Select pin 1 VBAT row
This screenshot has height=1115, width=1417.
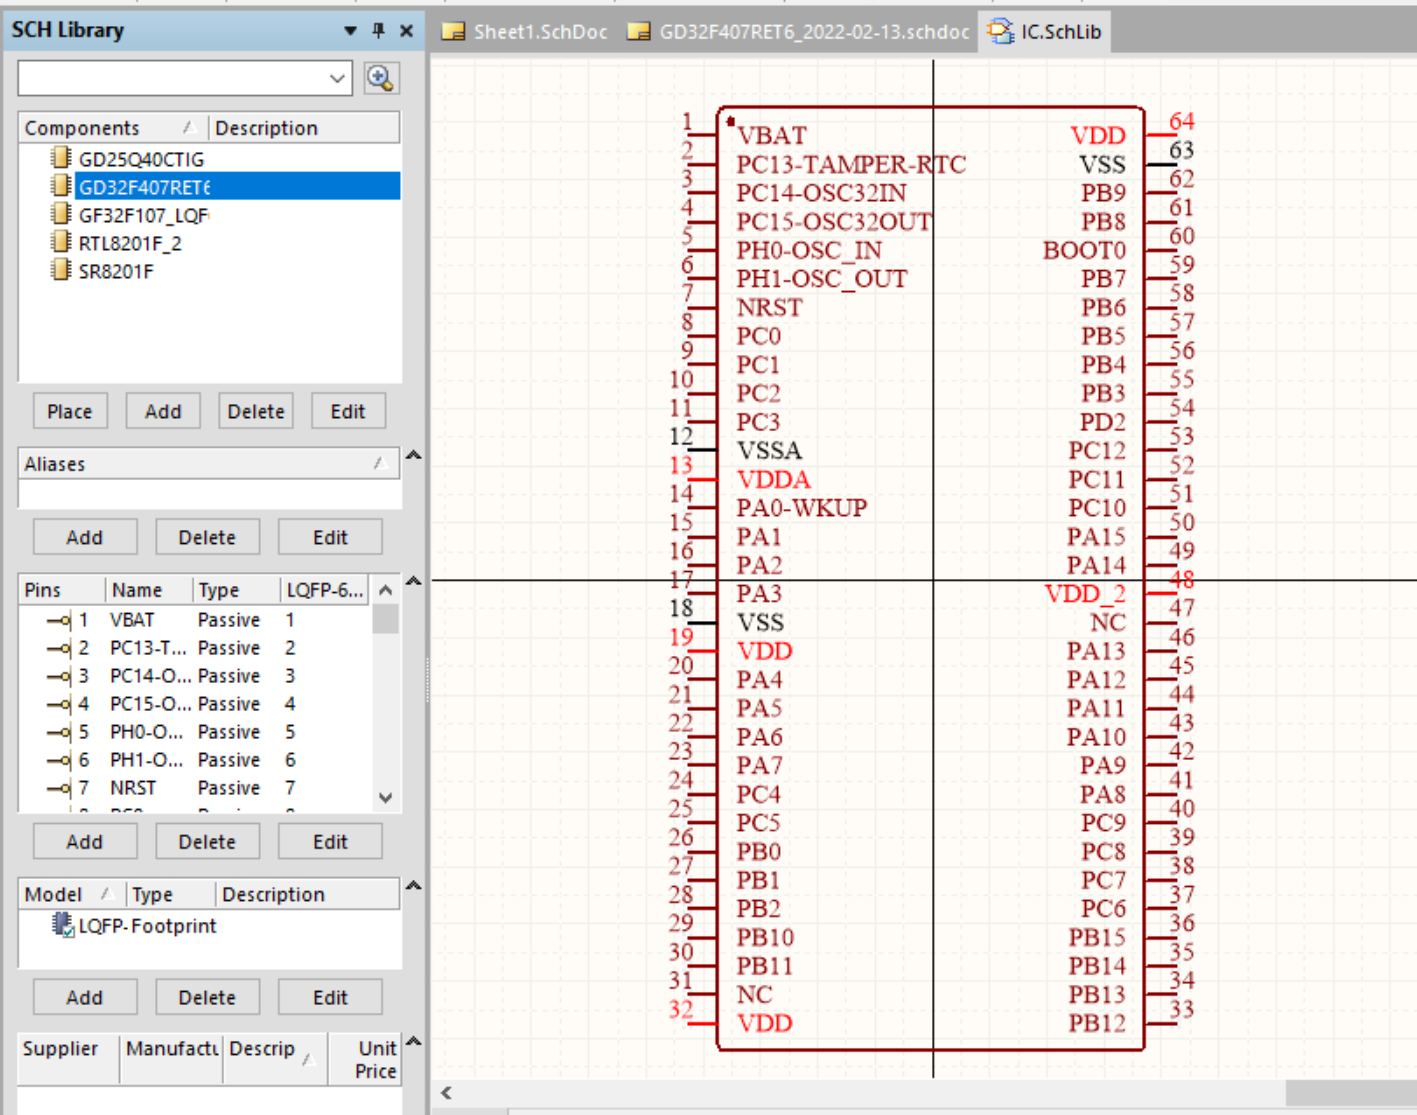[195, 620]
